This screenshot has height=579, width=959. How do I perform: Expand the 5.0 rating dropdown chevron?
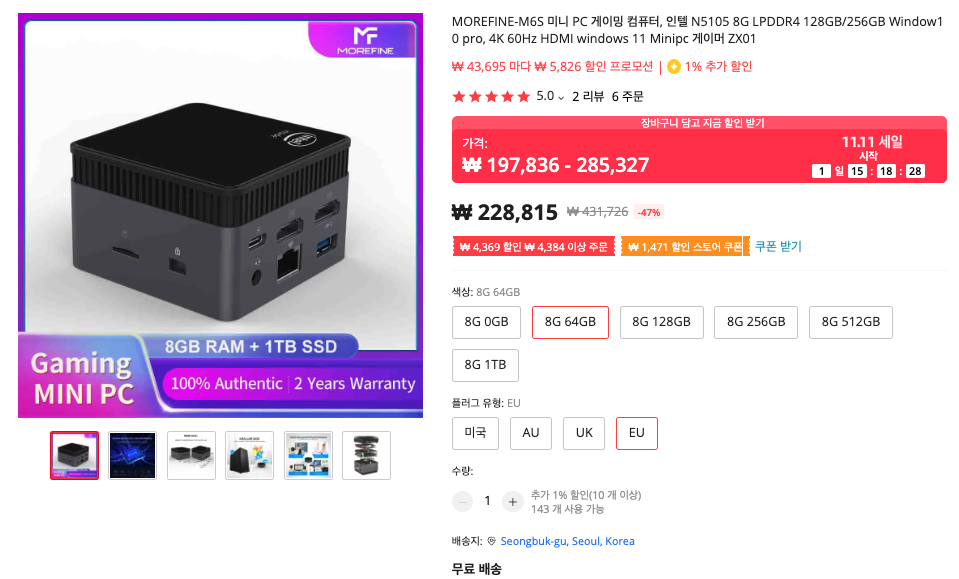561,97
